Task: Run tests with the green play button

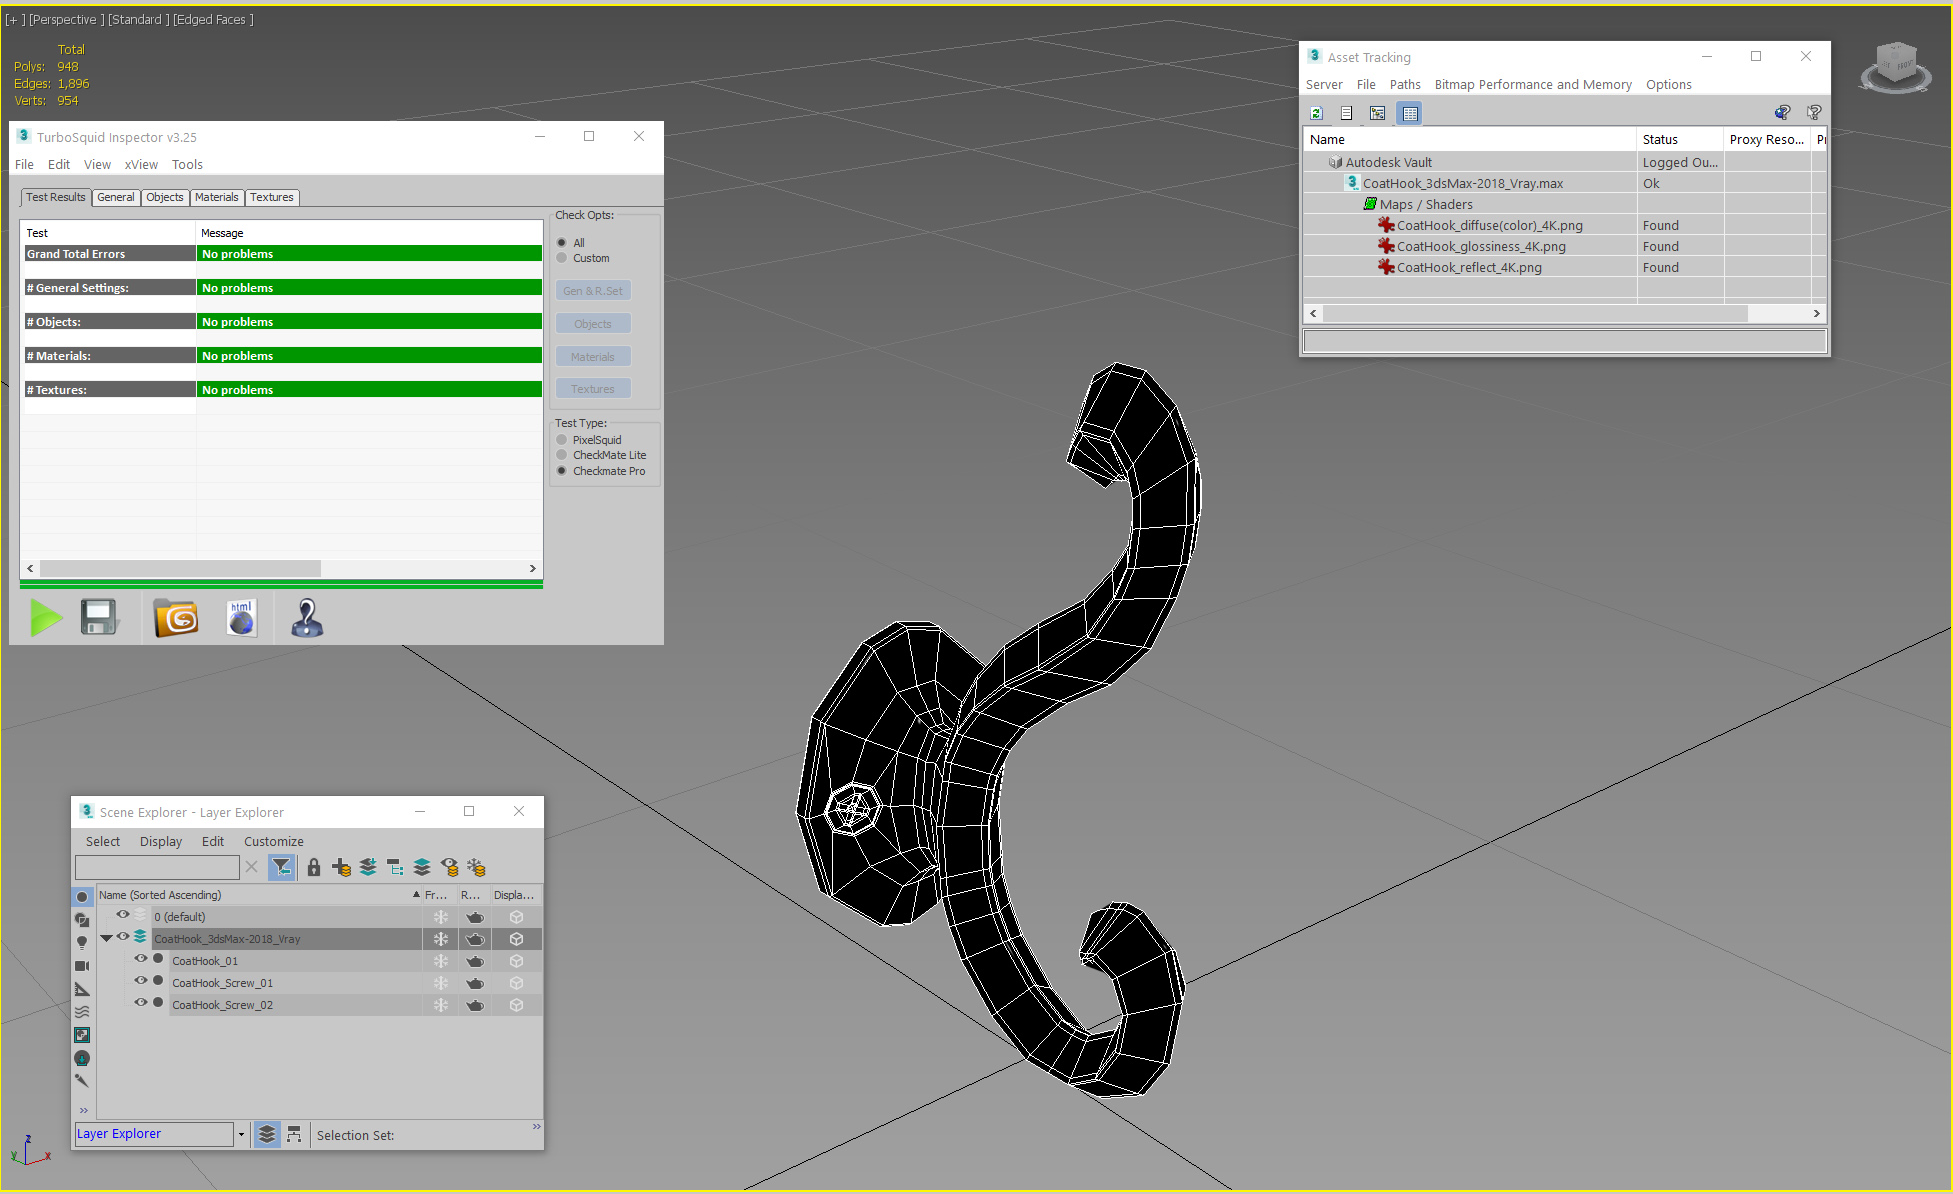Action: point(45,618)
